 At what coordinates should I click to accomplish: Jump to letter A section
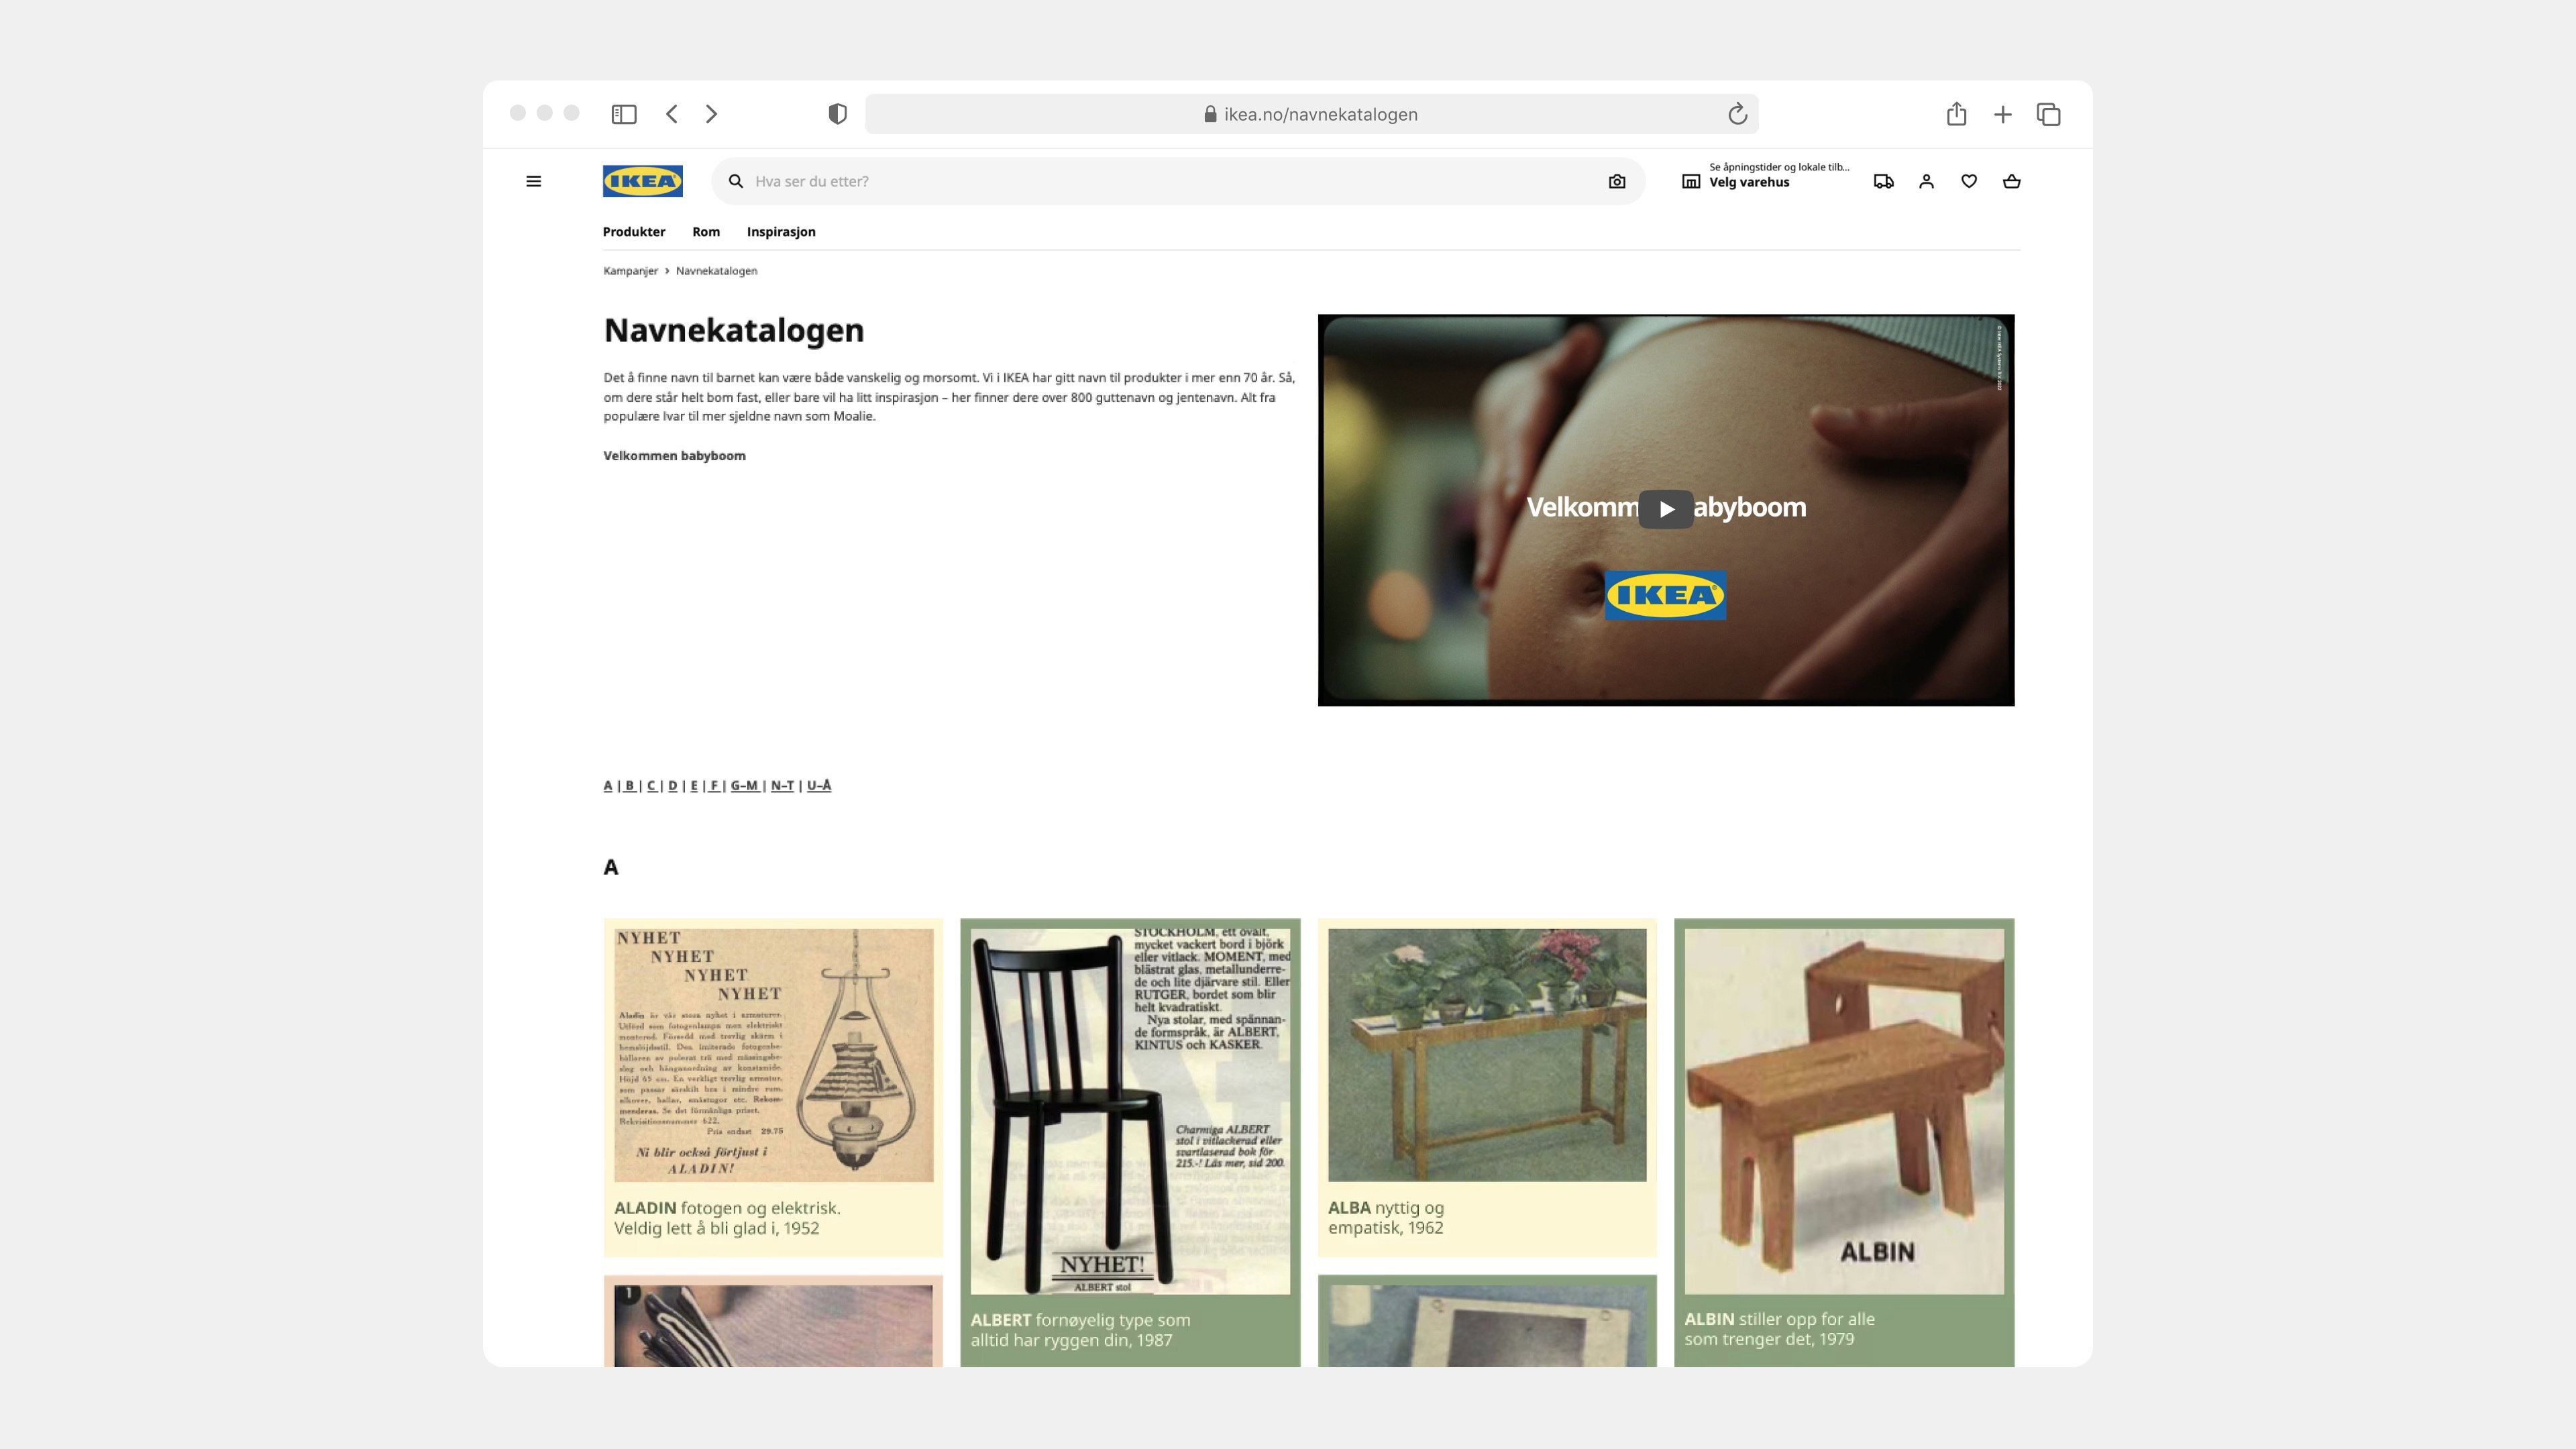tap(608, 786)
